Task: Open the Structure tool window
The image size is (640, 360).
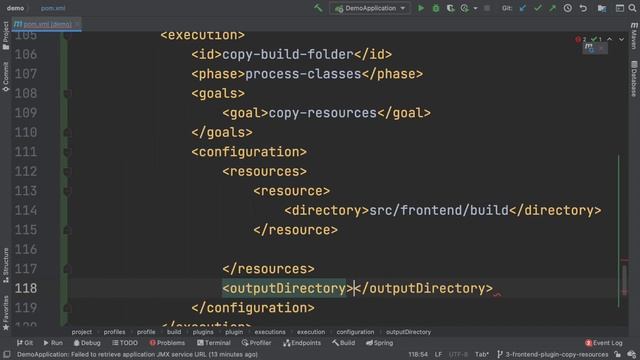Action: pos(5,266)
